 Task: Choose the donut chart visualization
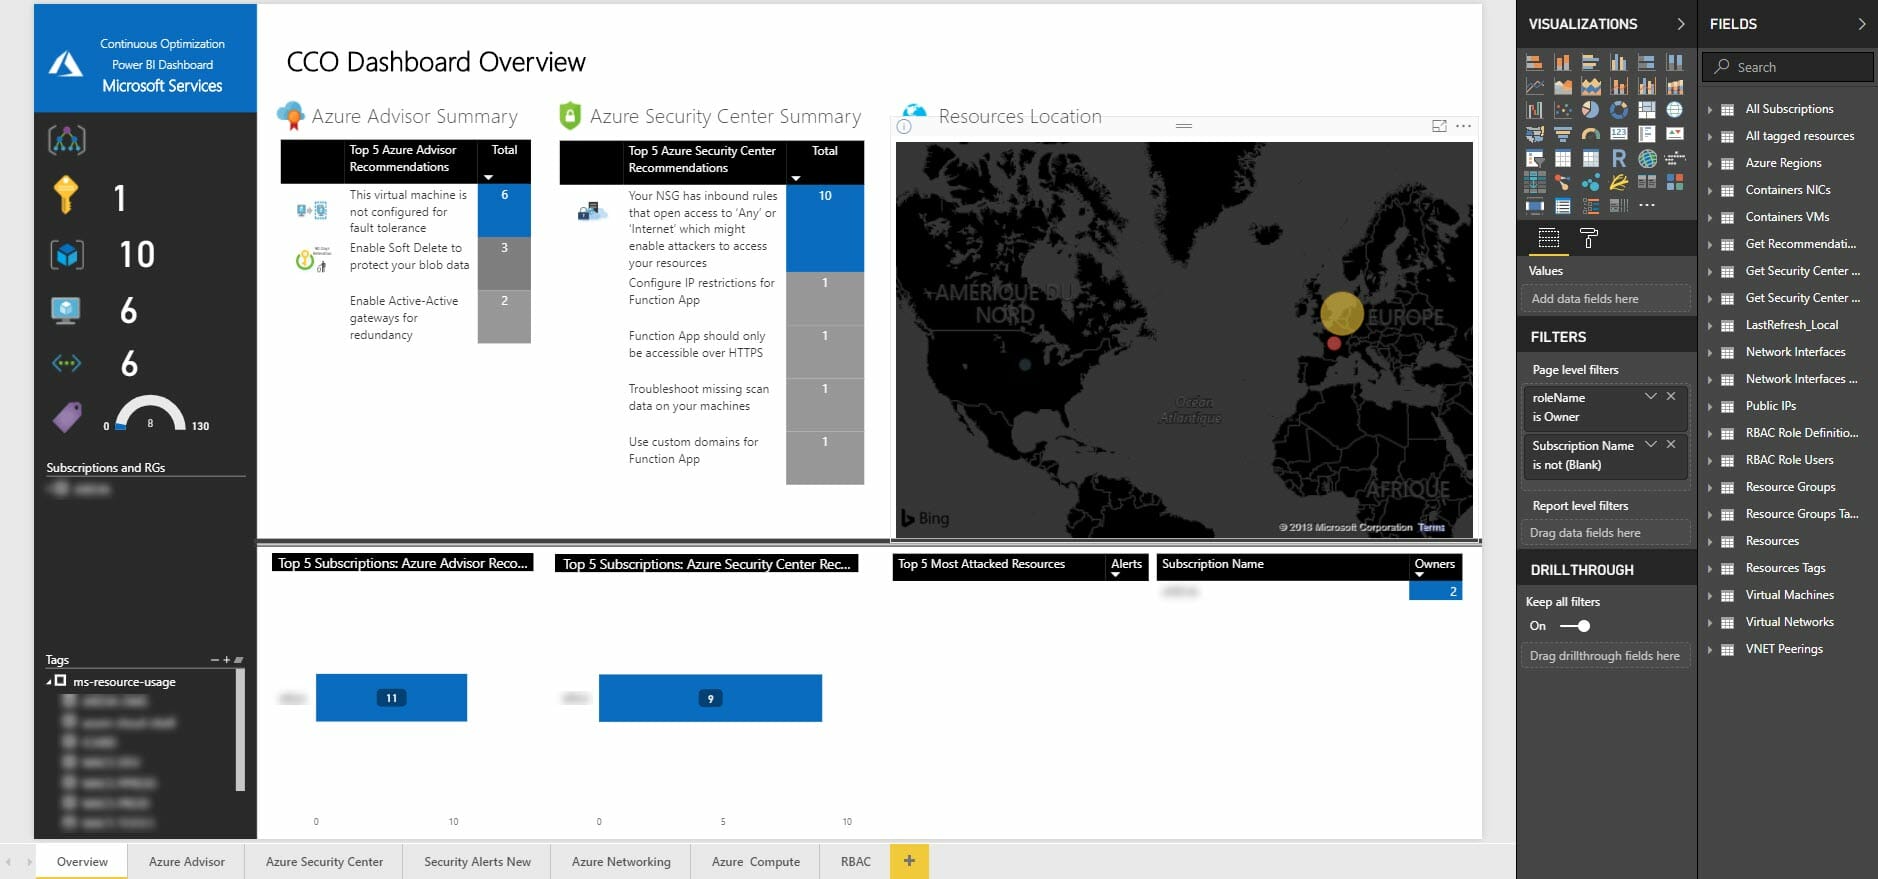1618,110
